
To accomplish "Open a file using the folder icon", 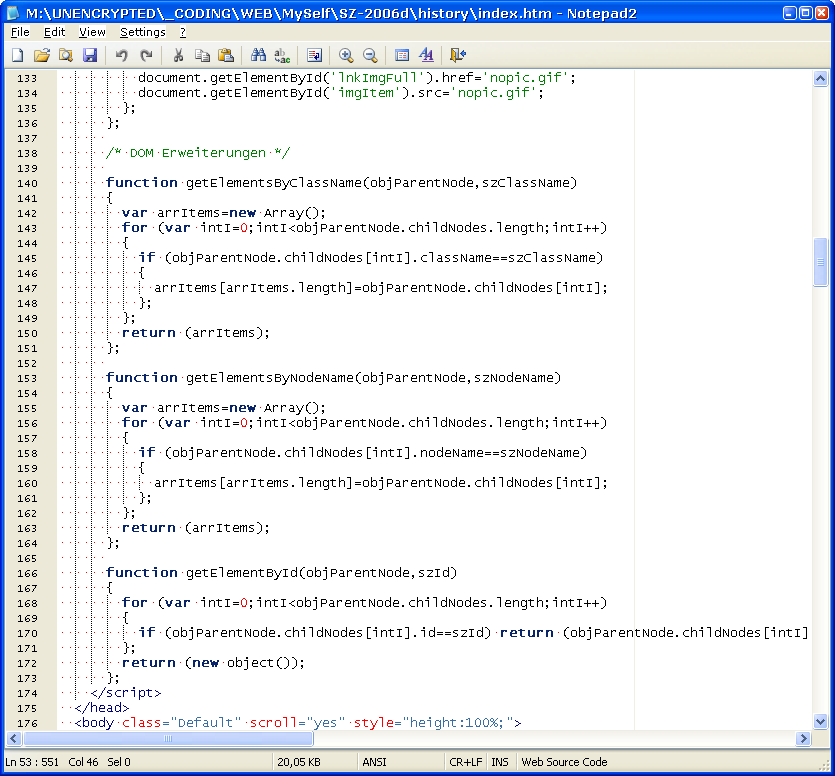I will 42,55.
